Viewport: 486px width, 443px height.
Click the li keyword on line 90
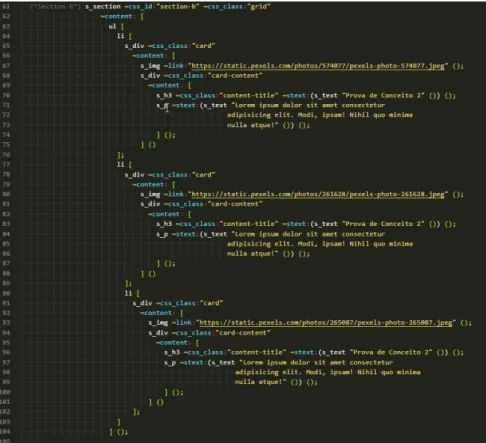click(x=128, y=293)
